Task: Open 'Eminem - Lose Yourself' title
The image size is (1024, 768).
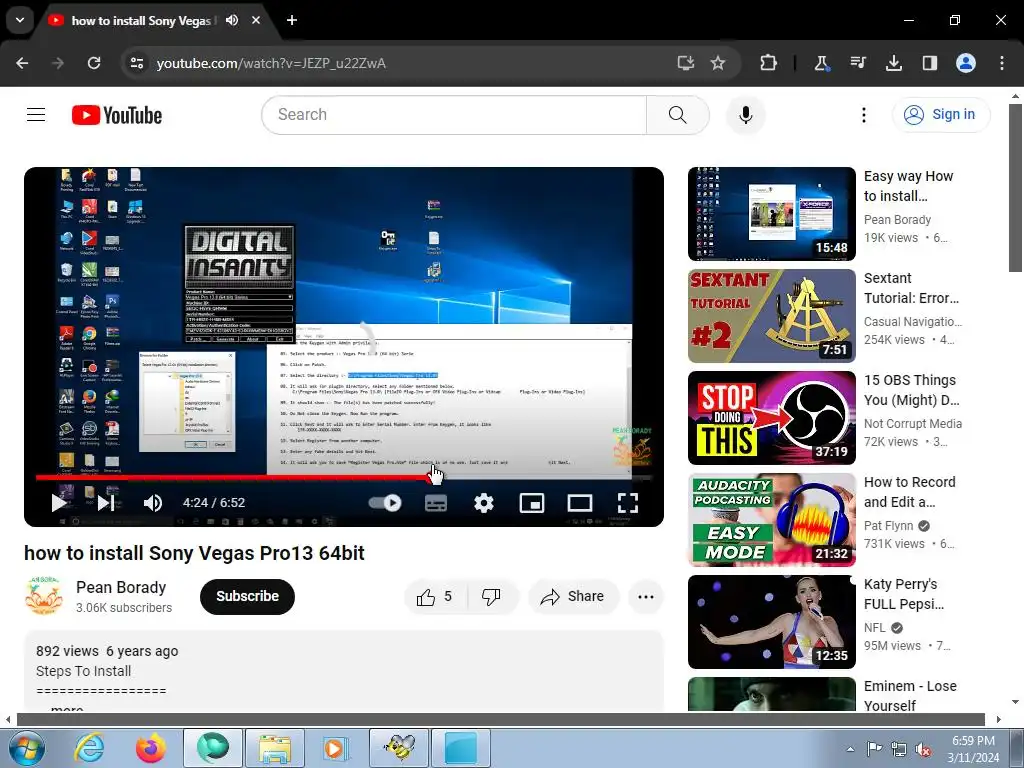Action: point(910,696)
